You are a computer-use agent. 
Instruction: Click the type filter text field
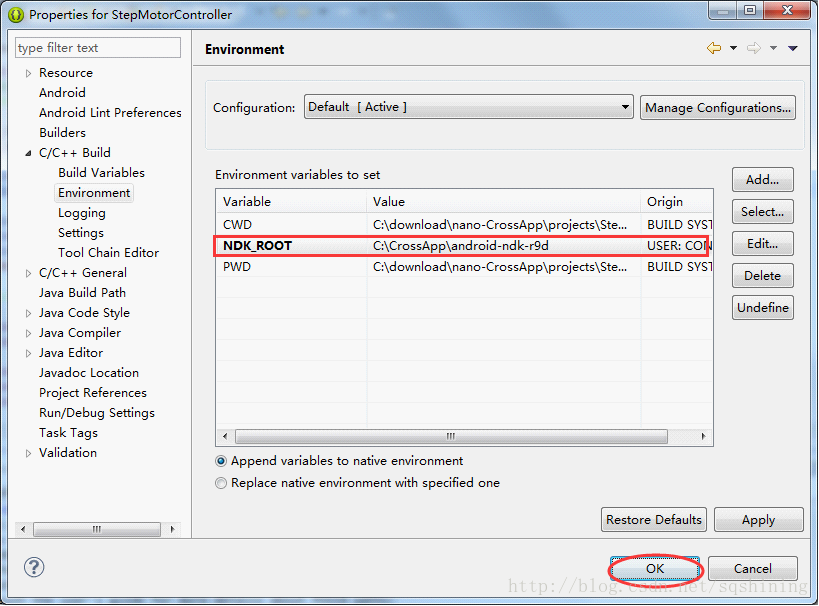[x=98, y=48]
